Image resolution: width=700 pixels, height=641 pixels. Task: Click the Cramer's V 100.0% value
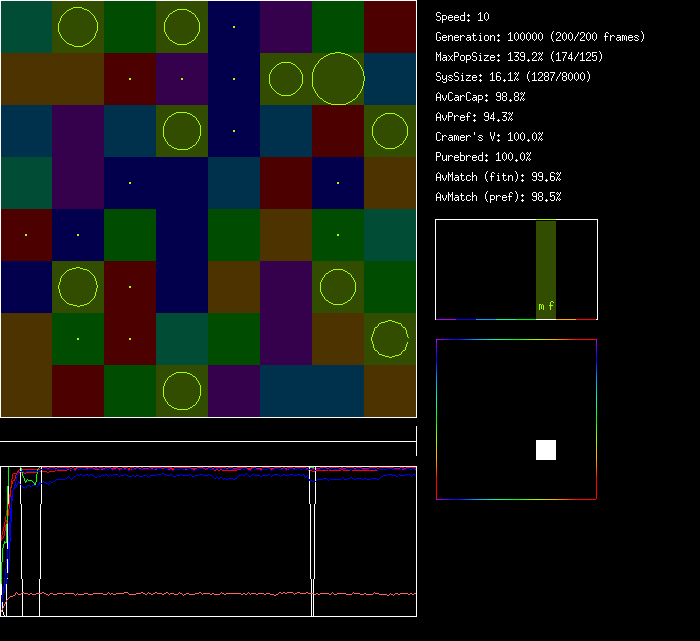[x=489, y=137]
